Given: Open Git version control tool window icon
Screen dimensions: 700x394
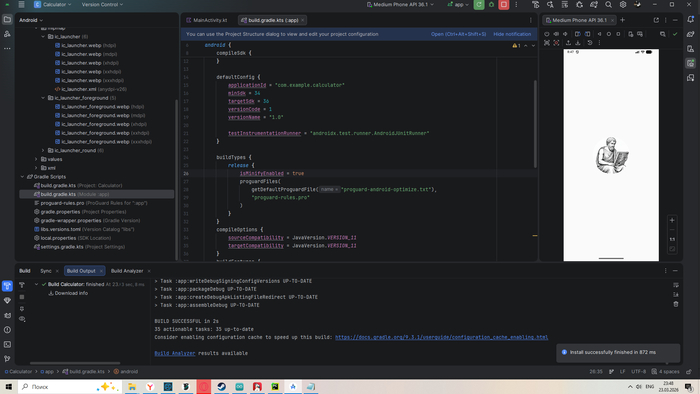Looking at the screenshot, I should coord(7,359).
